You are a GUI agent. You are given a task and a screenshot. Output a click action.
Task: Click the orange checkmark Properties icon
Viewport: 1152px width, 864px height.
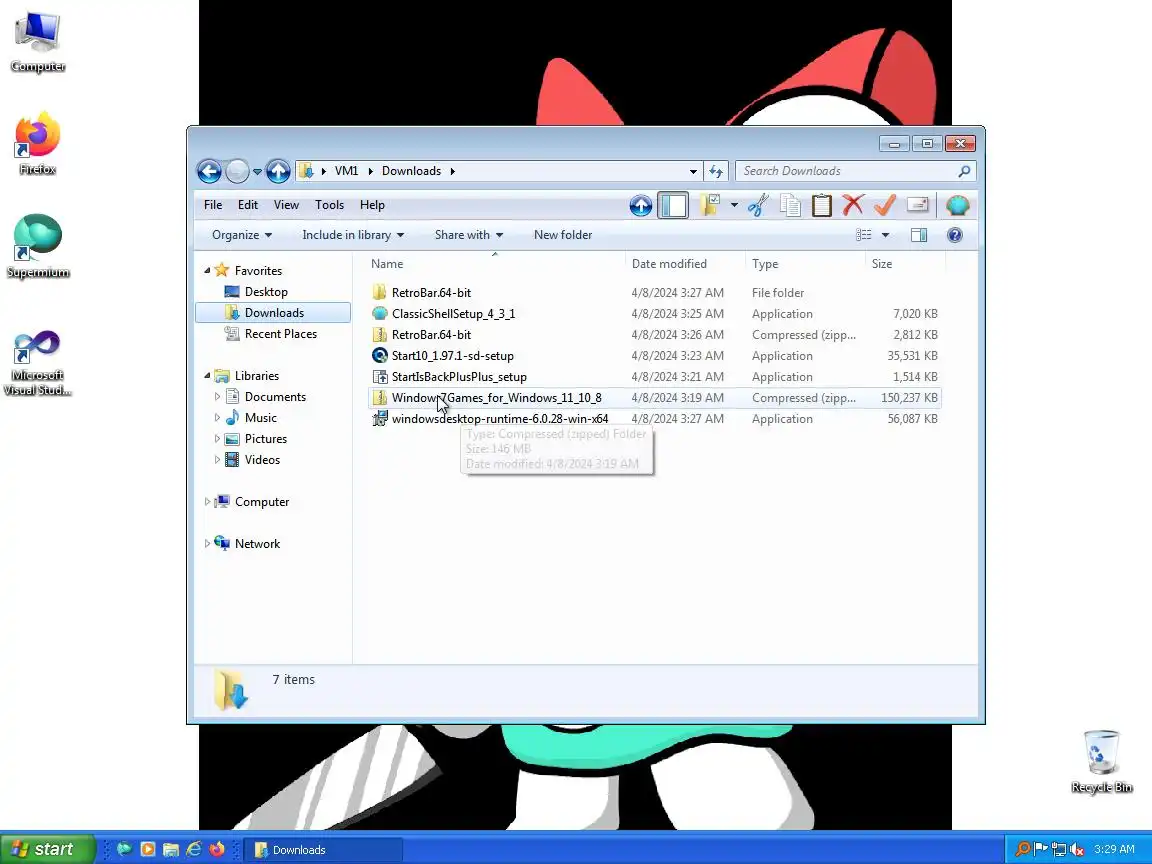pos(885,205)
